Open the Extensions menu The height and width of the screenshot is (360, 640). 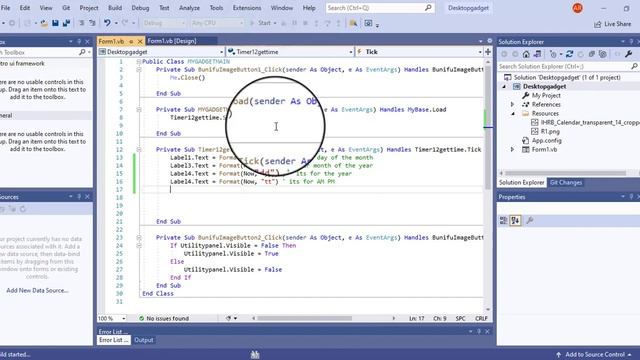coord(247,8)
